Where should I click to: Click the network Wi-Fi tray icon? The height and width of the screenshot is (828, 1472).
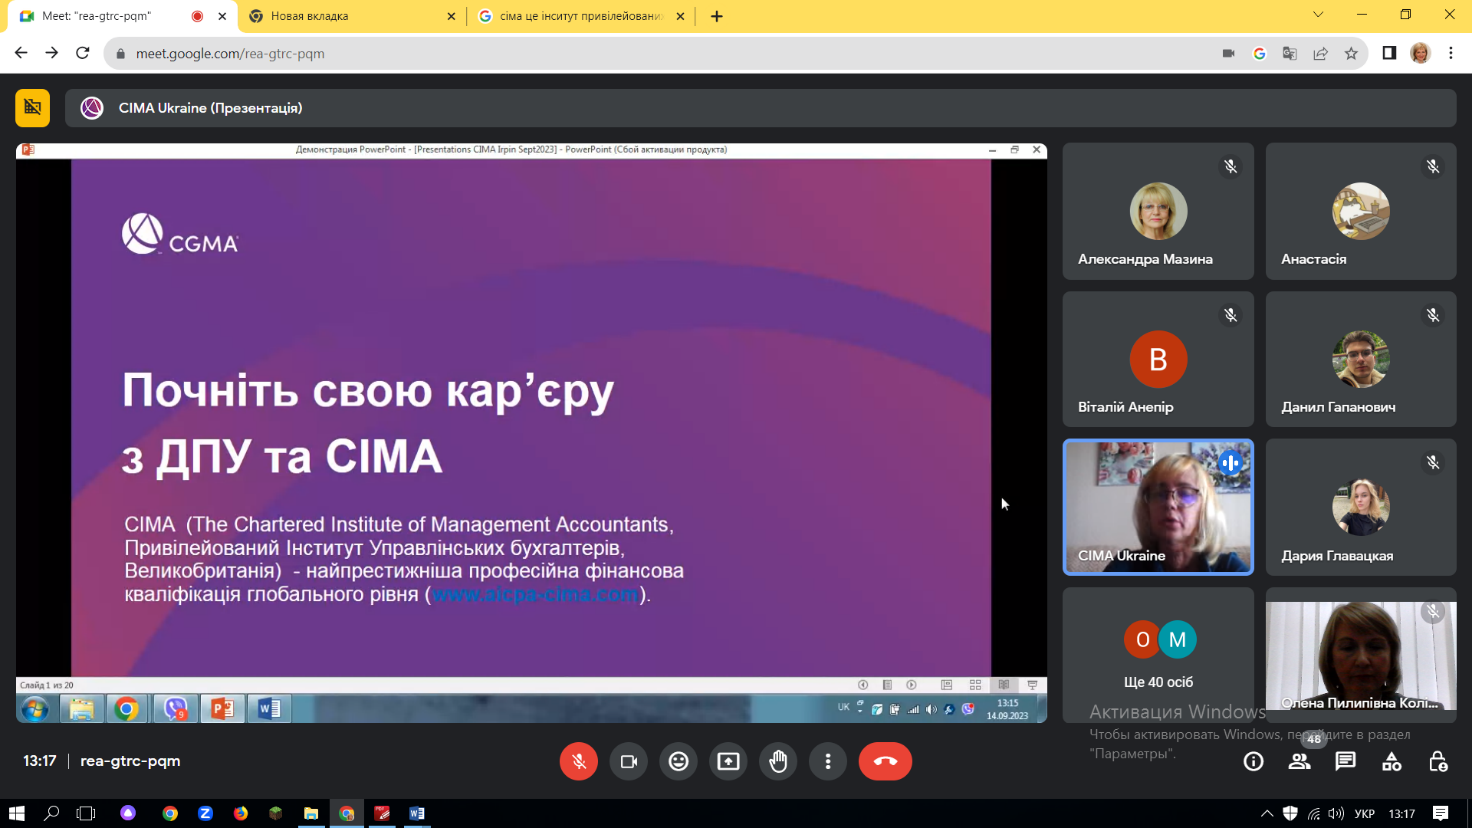tap(1314, 813)
